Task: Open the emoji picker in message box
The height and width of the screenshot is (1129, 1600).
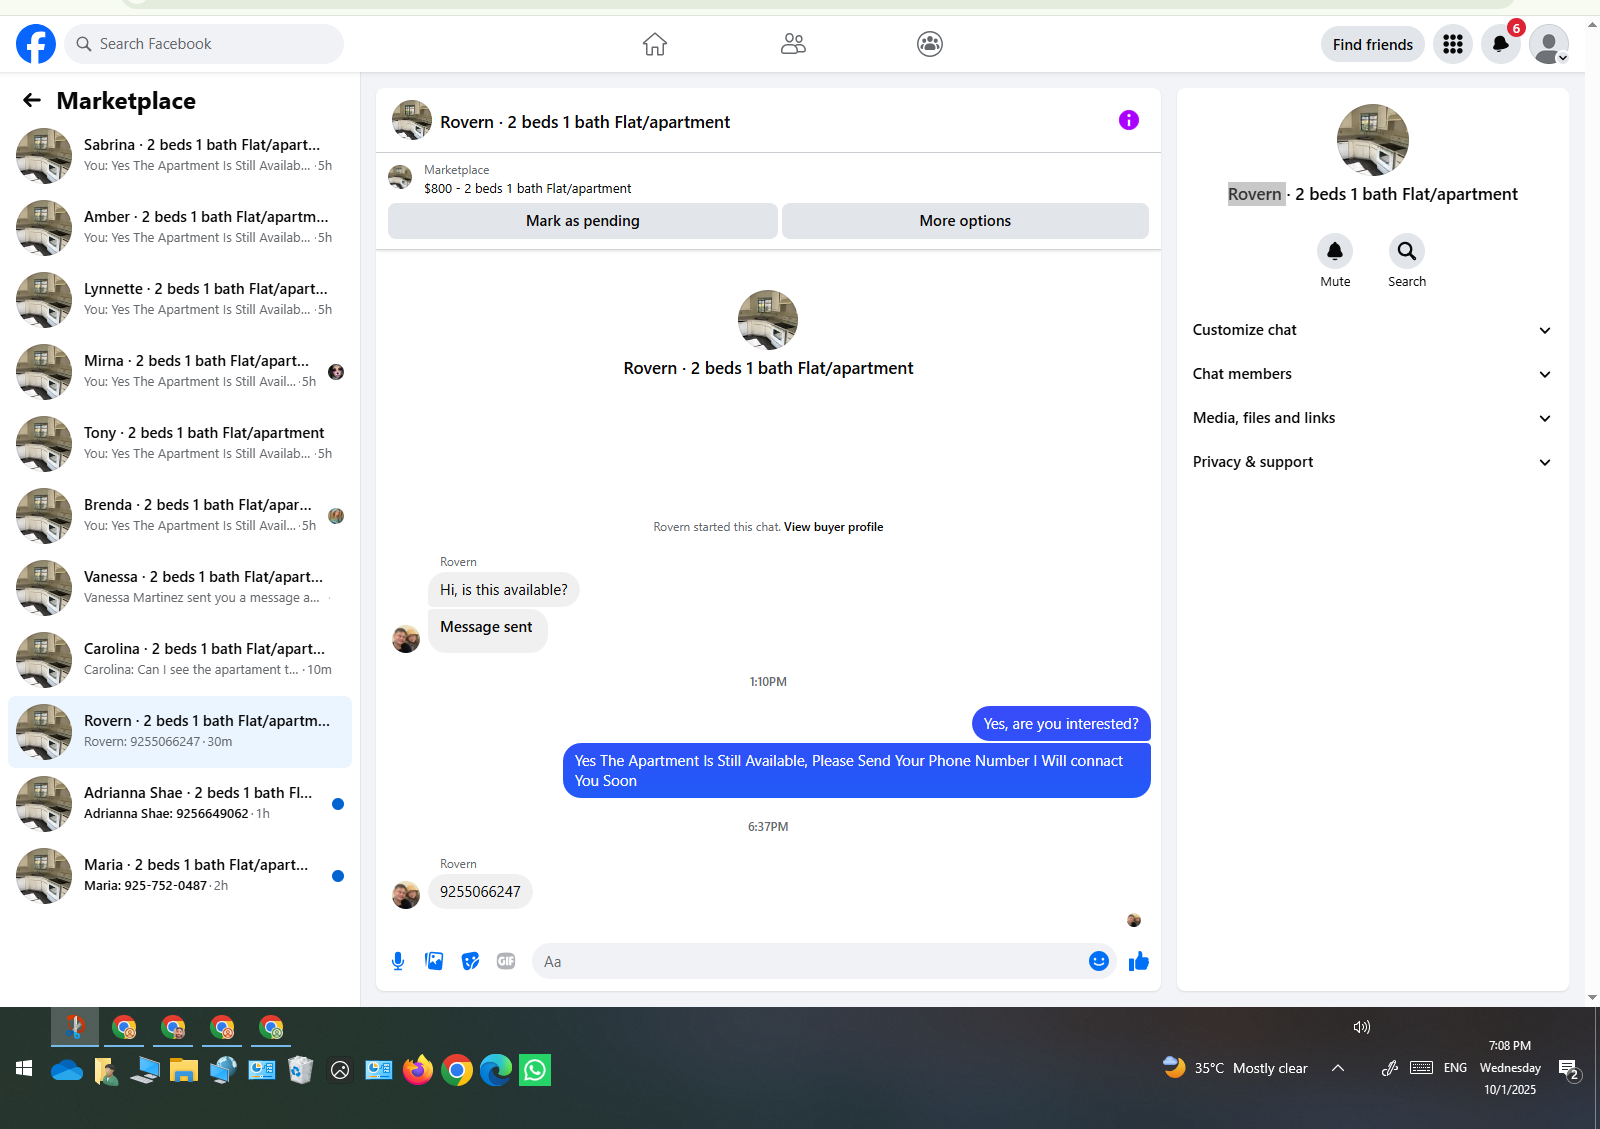Action: (1099, 961)
